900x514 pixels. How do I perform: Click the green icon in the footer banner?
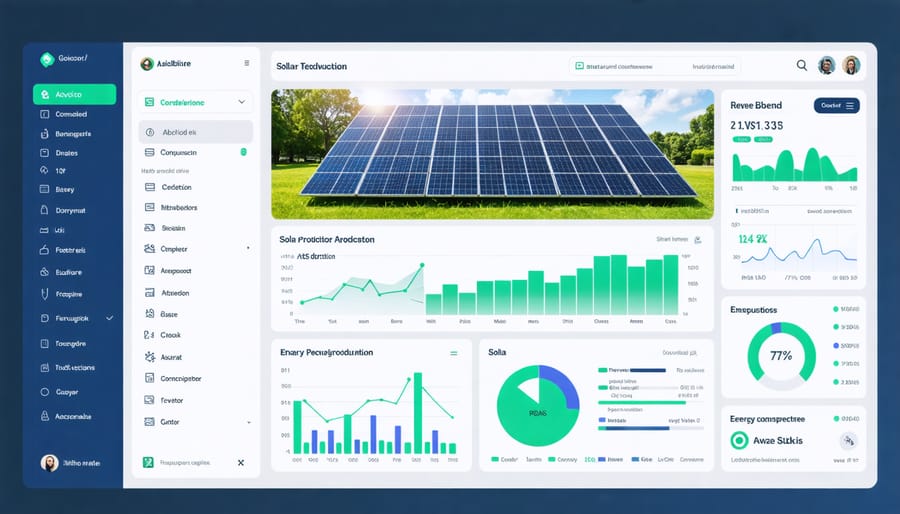tap(148, 462)
